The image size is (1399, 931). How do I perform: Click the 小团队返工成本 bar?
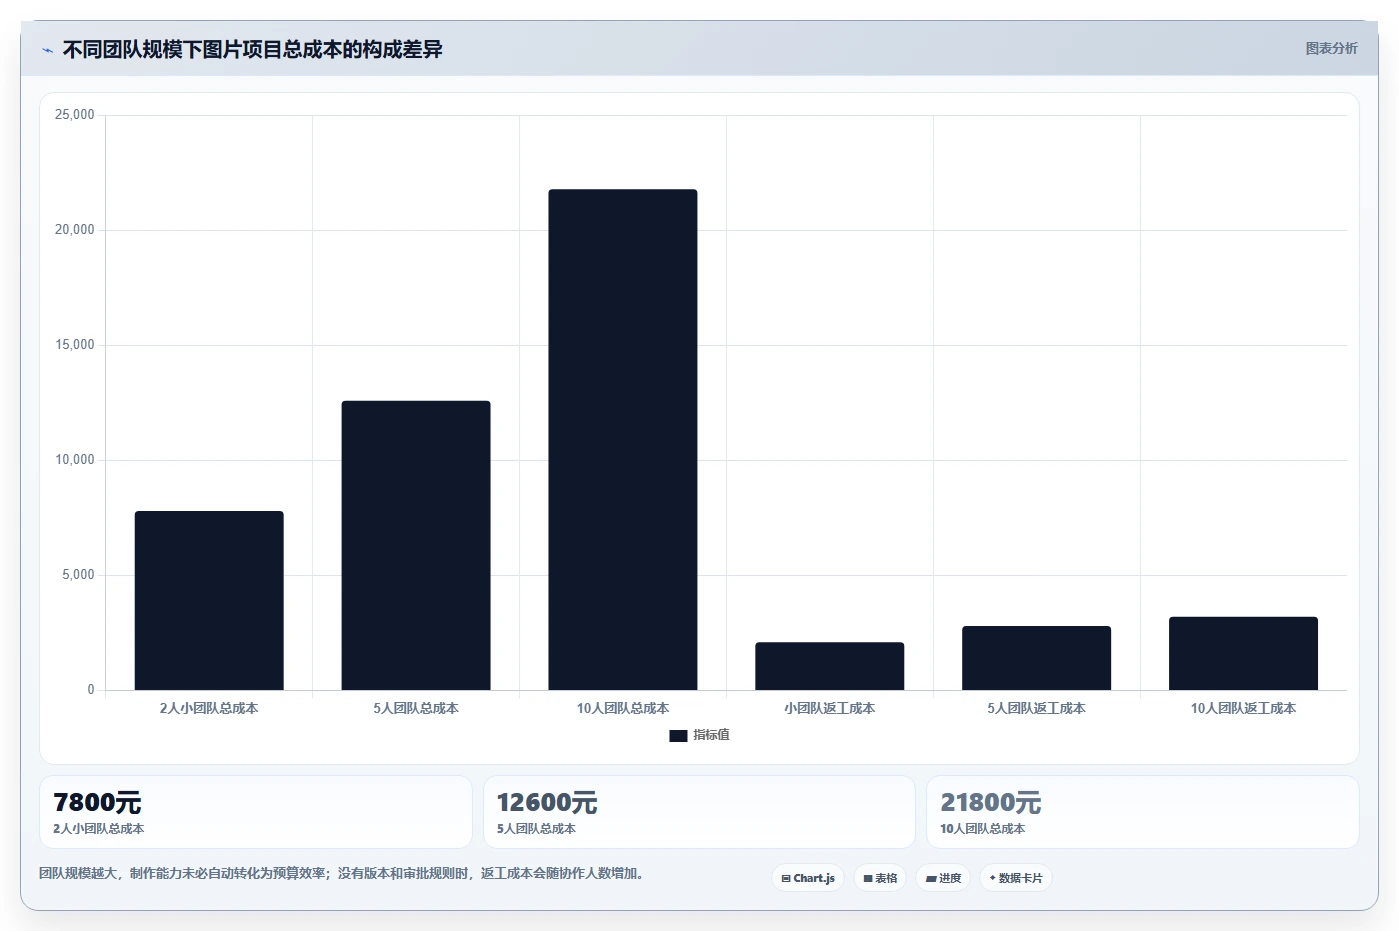point(830,666)
